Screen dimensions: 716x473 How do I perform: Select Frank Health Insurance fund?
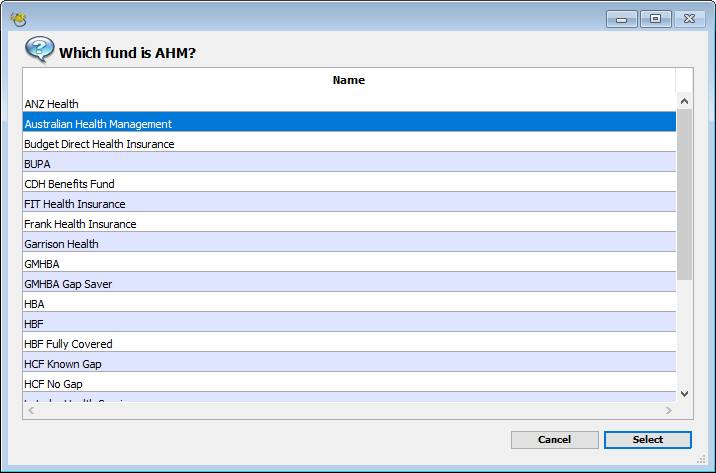[80, 224]
